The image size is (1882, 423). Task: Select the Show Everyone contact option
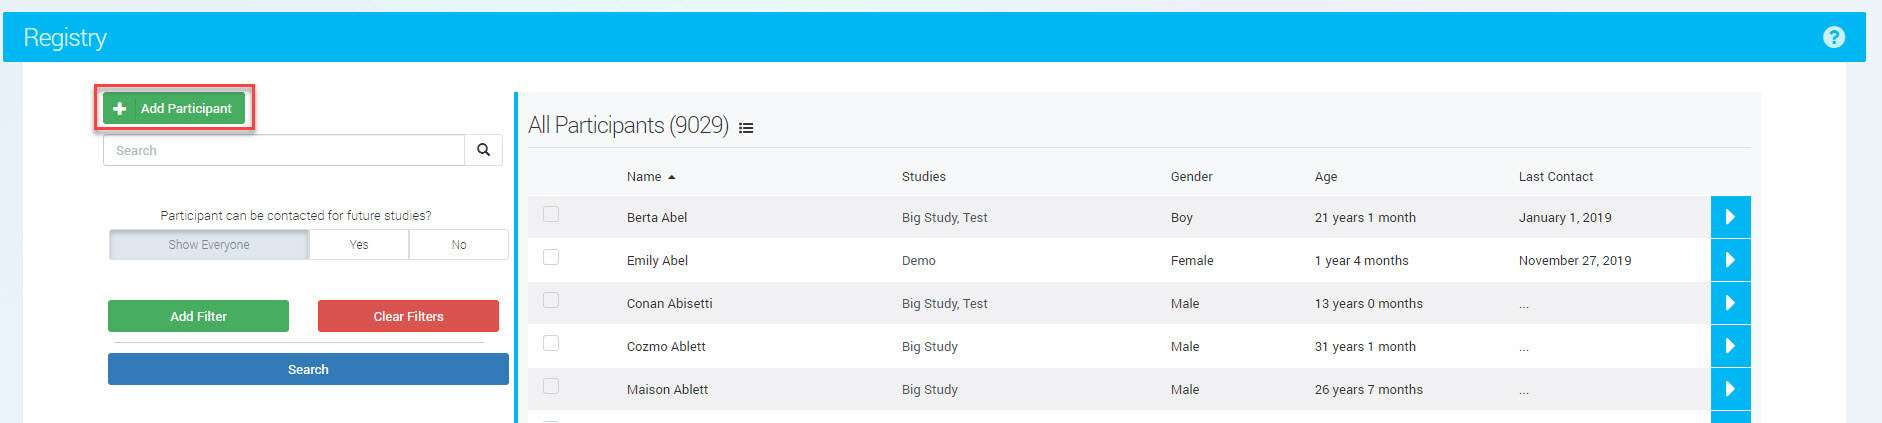[209, 245]
